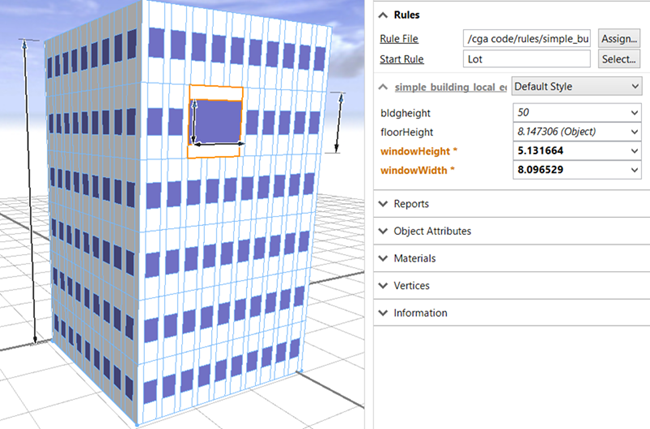650x429 pixels.
Task: Open the Default Style dropdown
Action: coord(576,87)
